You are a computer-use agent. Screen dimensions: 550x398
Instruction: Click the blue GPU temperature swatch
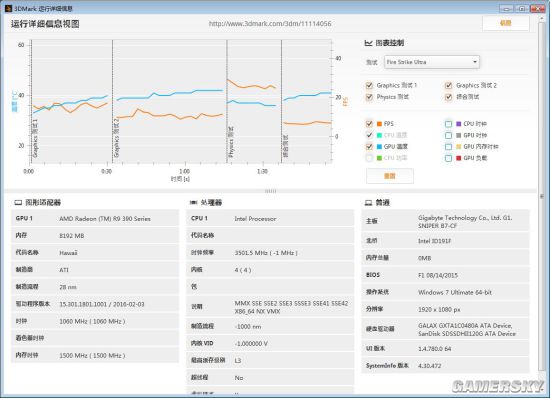(x=379, y=147)
